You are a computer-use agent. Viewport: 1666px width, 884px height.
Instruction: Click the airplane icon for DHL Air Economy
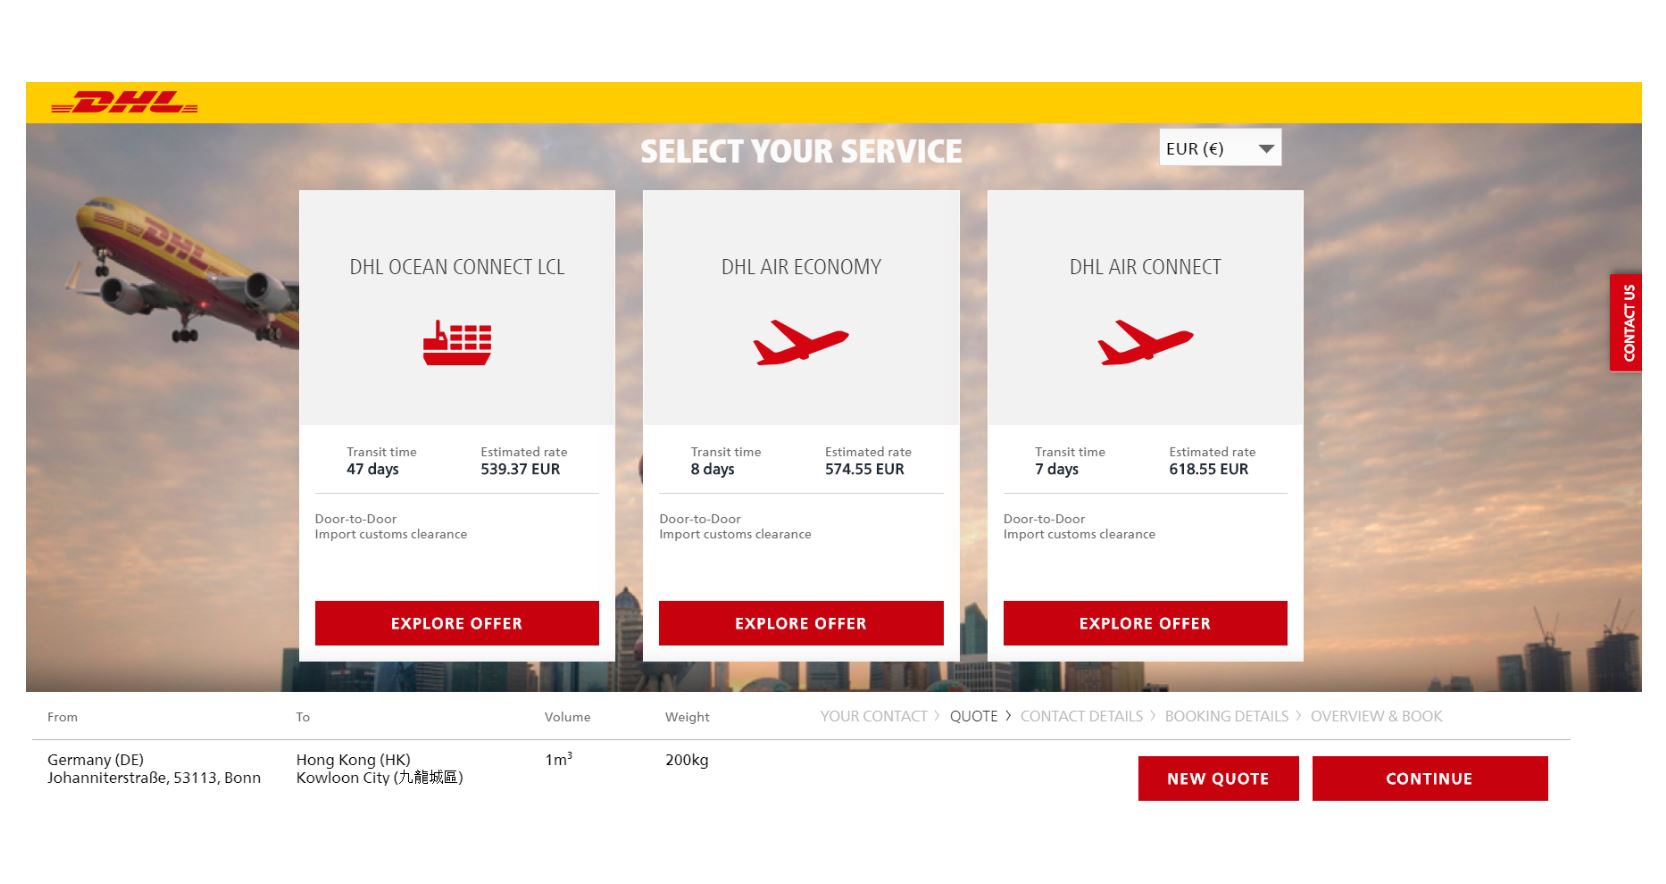coord(800,343)
